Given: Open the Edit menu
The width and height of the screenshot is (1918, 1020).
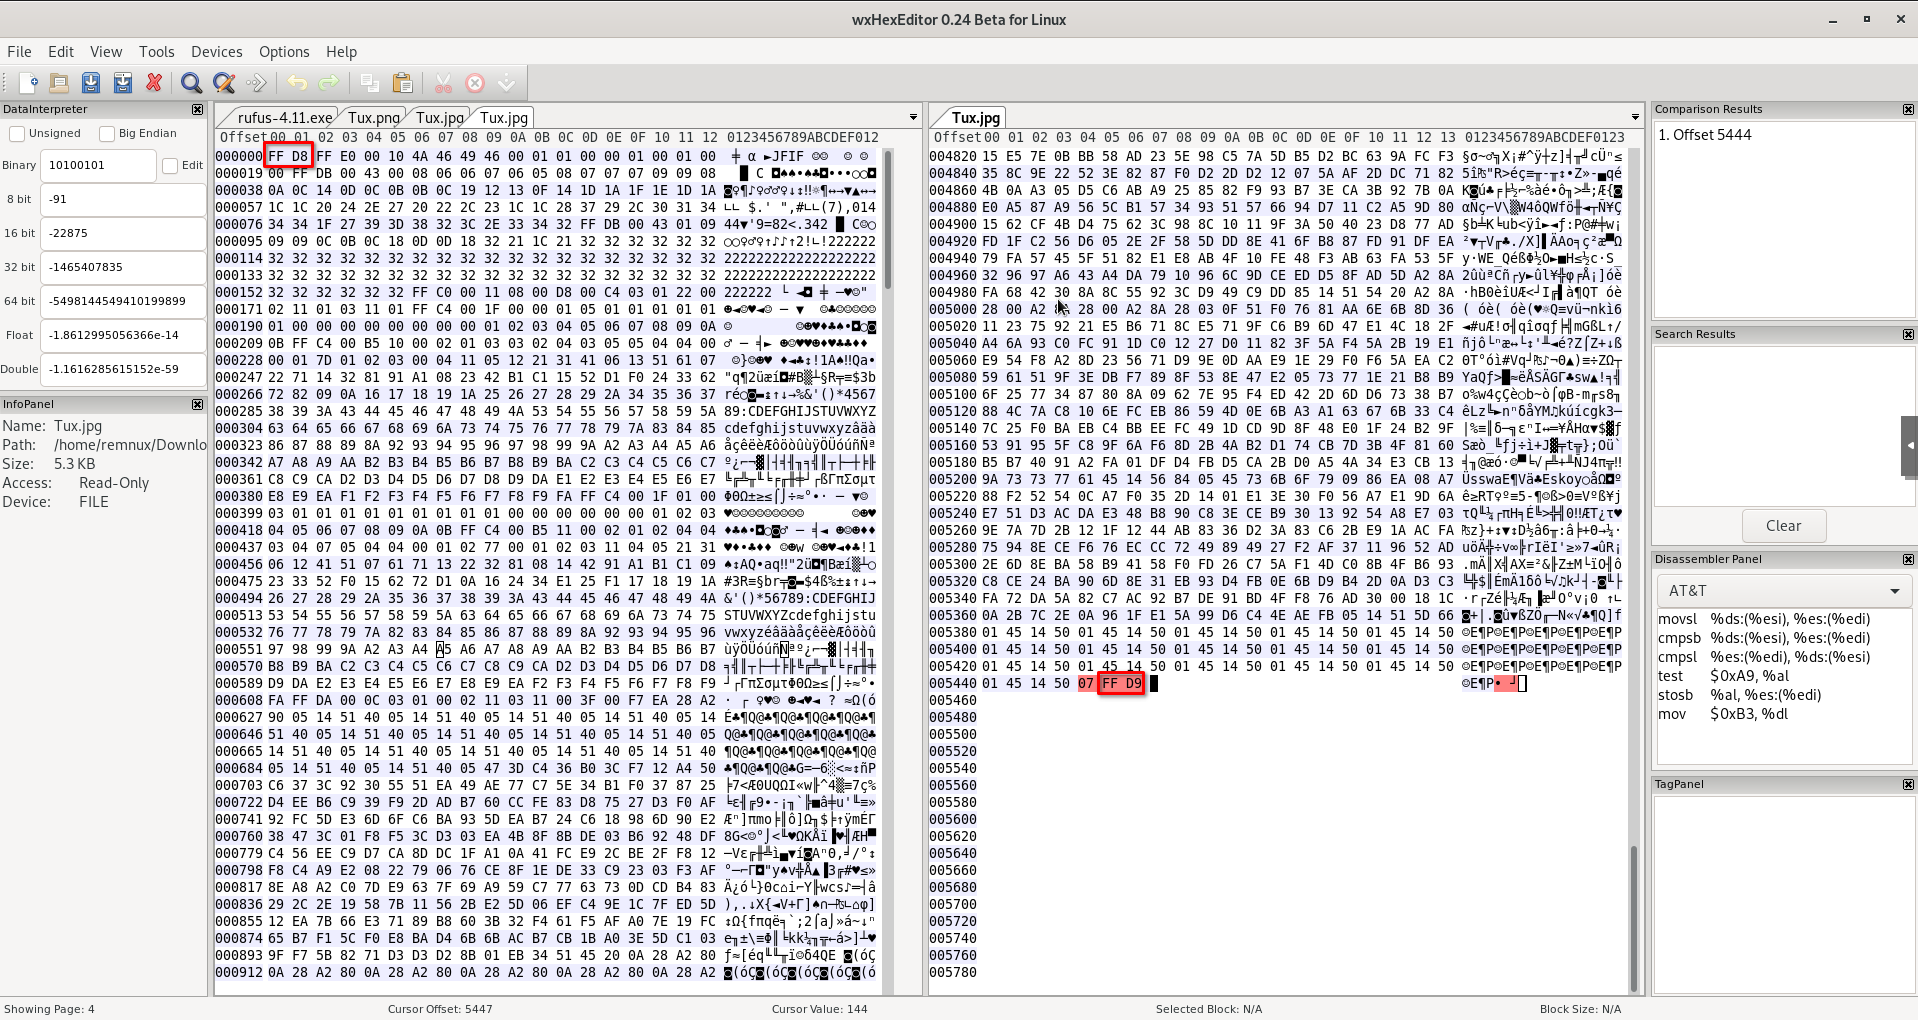Looking at the screenshot, I should [61, 52].
